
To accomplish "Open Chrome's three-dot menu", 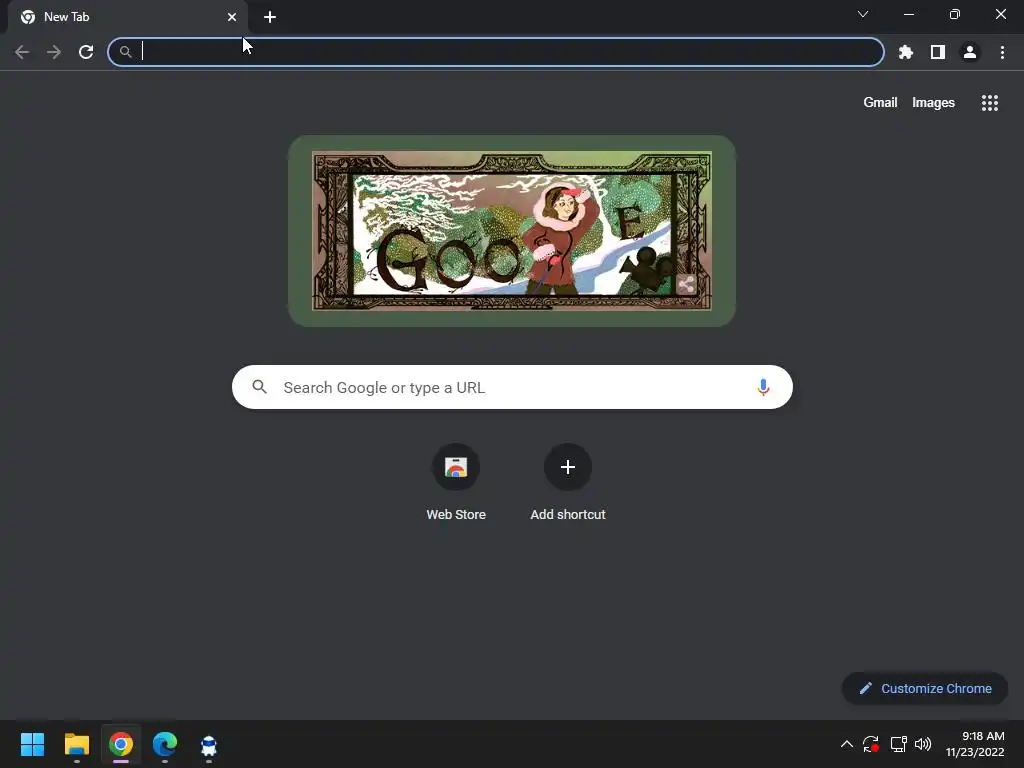I will tap(1002, 52).
